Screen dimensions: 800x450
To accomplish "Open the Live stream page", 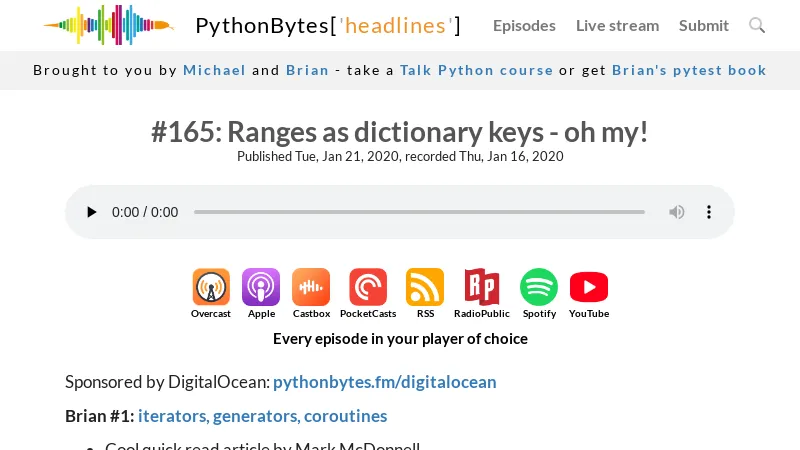I will [x=617, y=25].
